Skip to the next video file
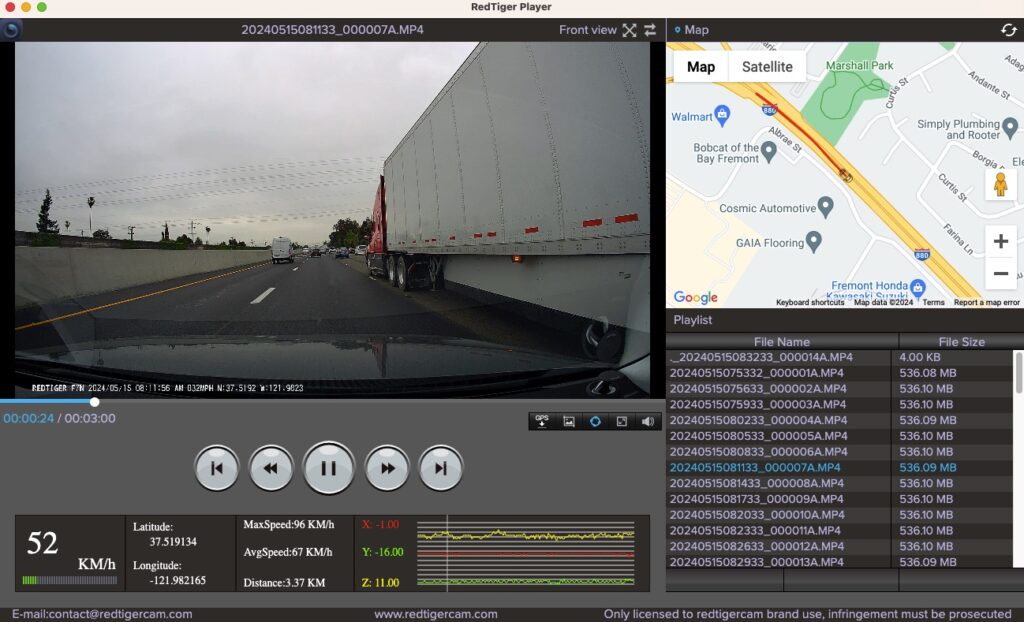 click(440, 468)
